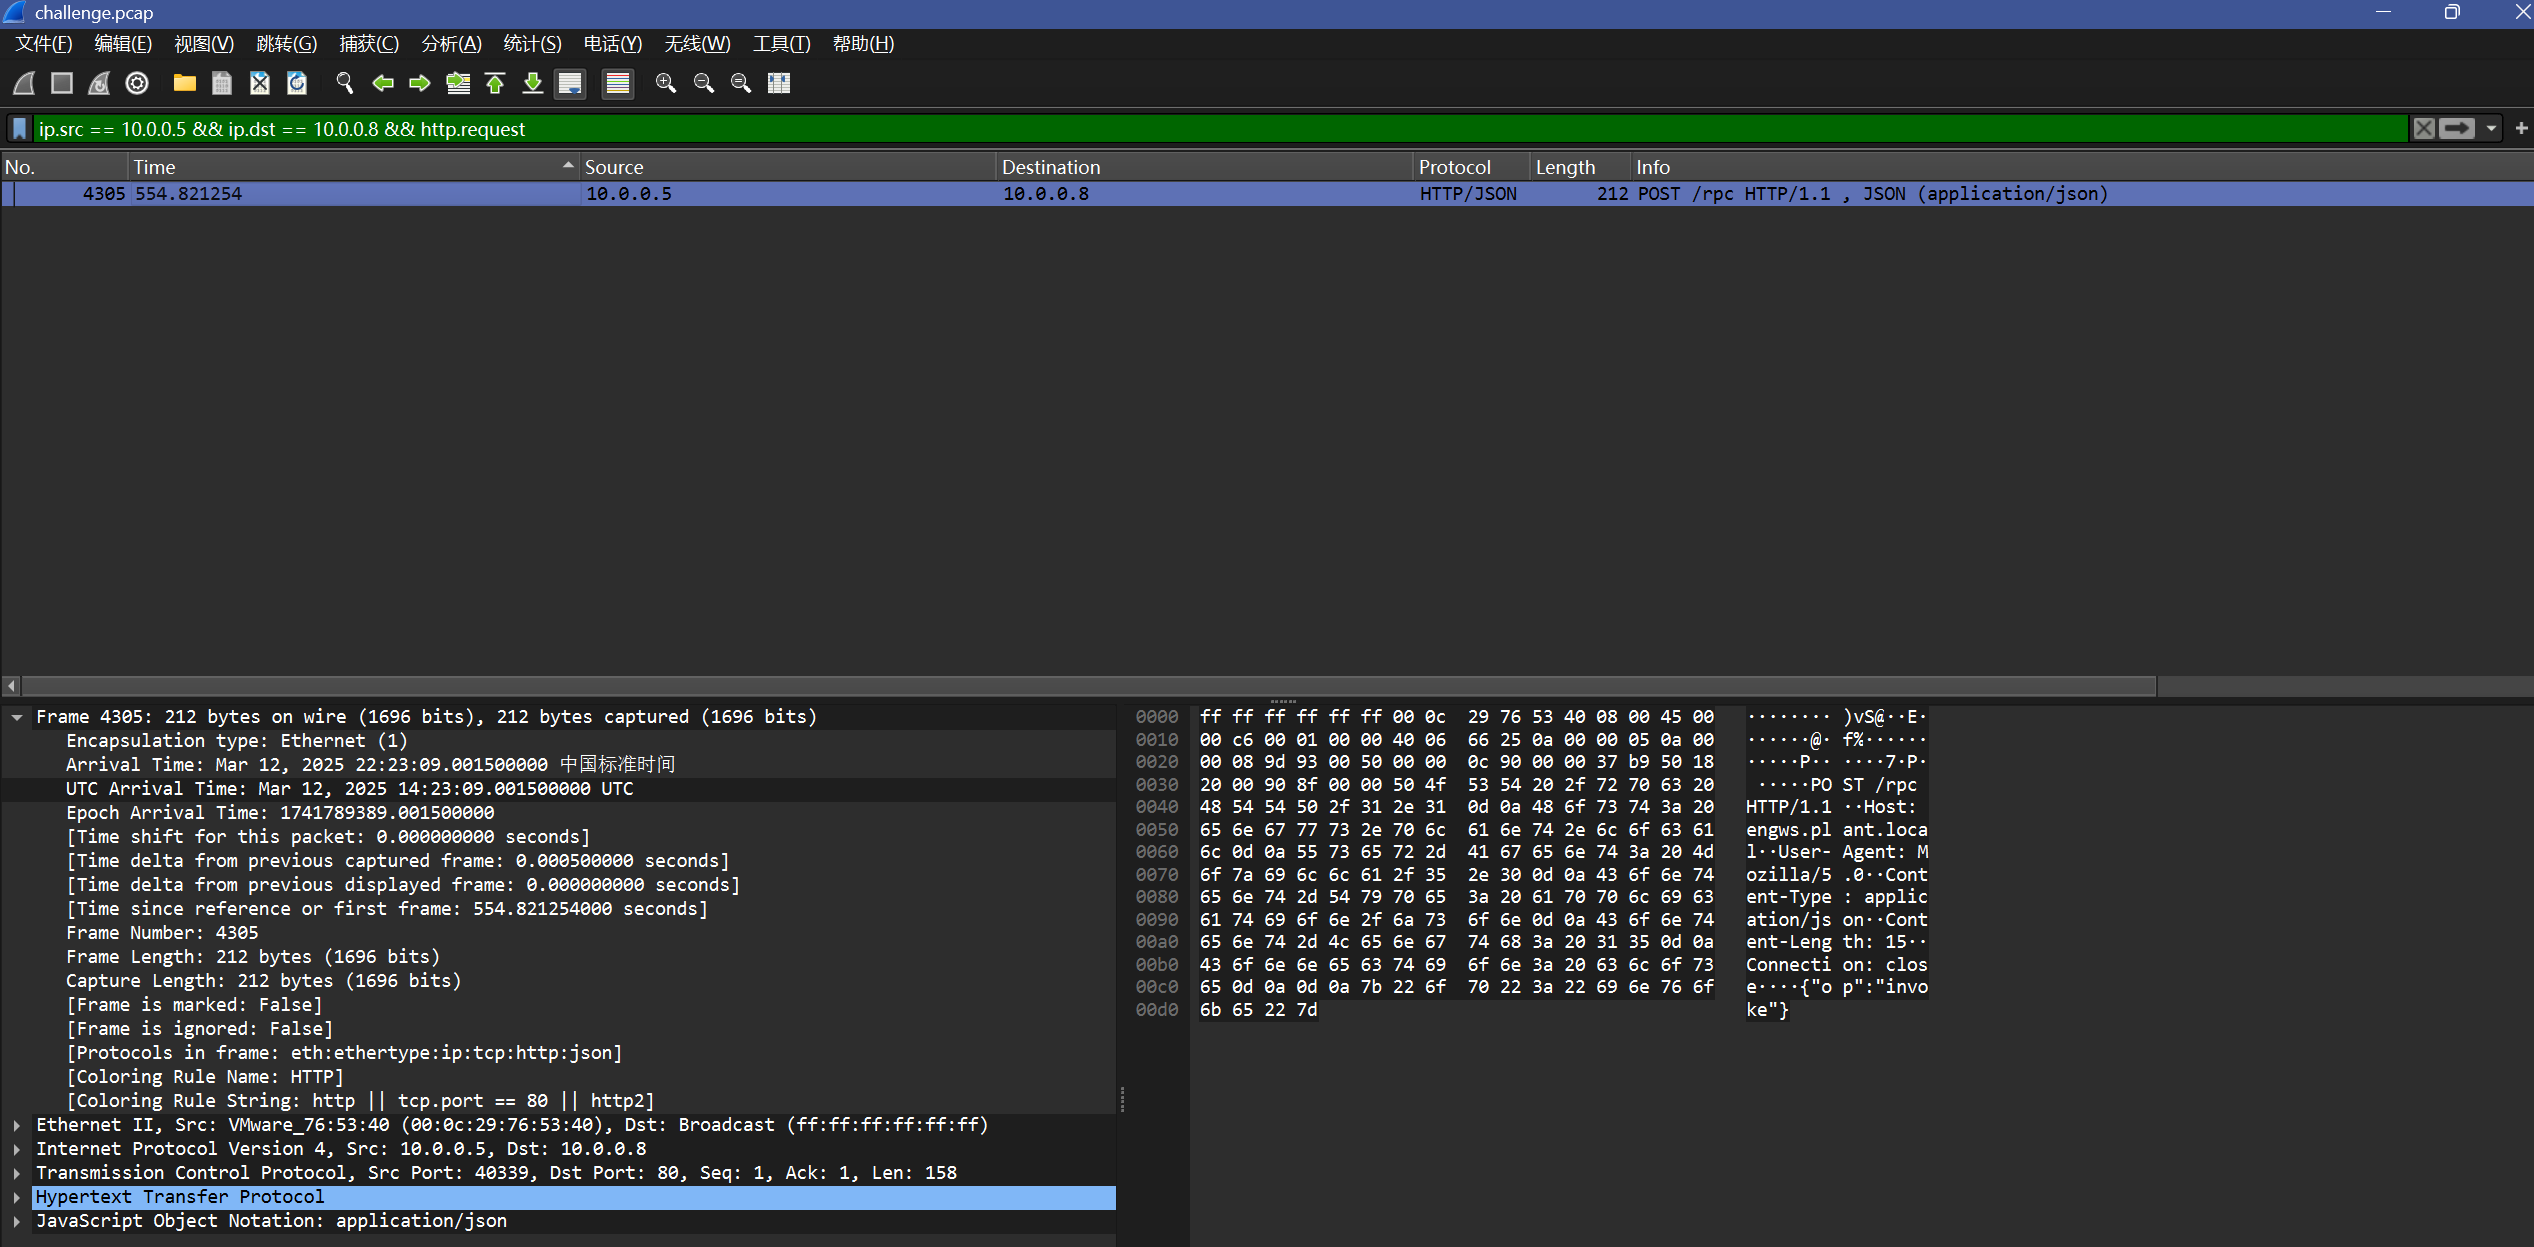Toggle packet list colorization button
The width and height of the screenshot is (2534, 1247).
coord(618,83)
